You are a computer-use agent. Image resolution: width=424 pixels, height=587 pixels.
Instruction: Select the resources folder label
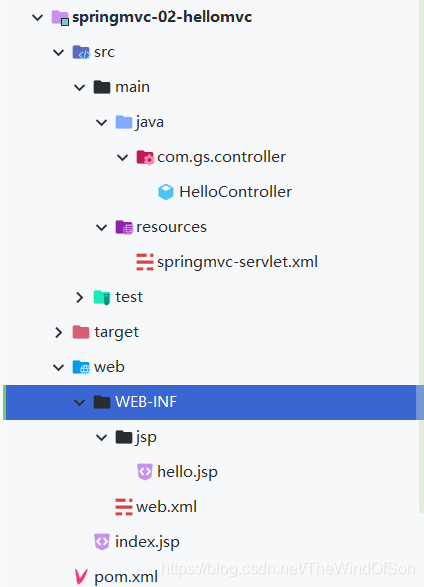coord(171,227)
